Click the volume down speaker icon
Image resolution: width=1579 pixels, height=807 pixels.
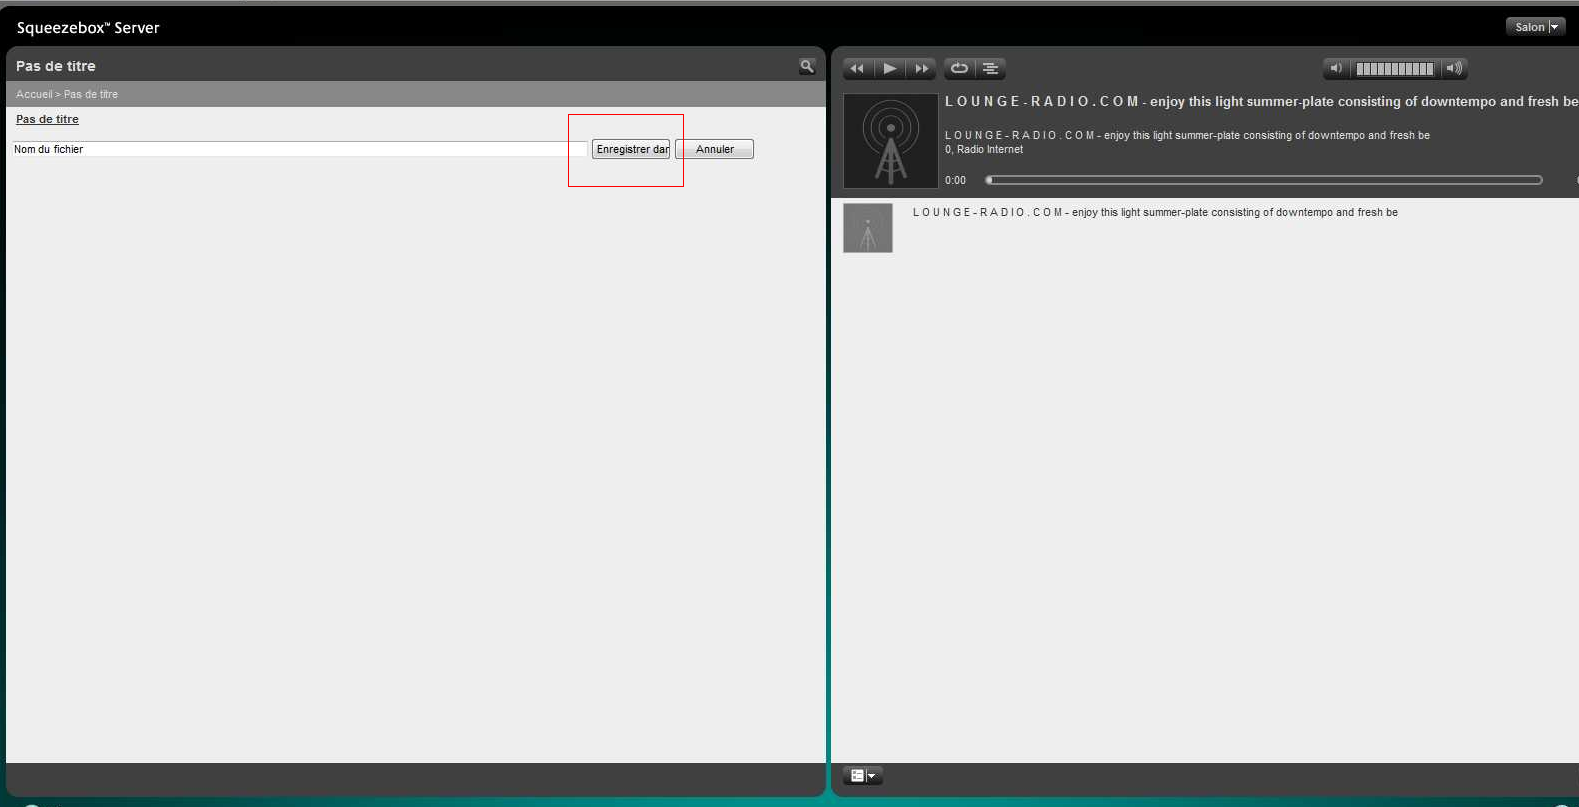click(1335, 69)
